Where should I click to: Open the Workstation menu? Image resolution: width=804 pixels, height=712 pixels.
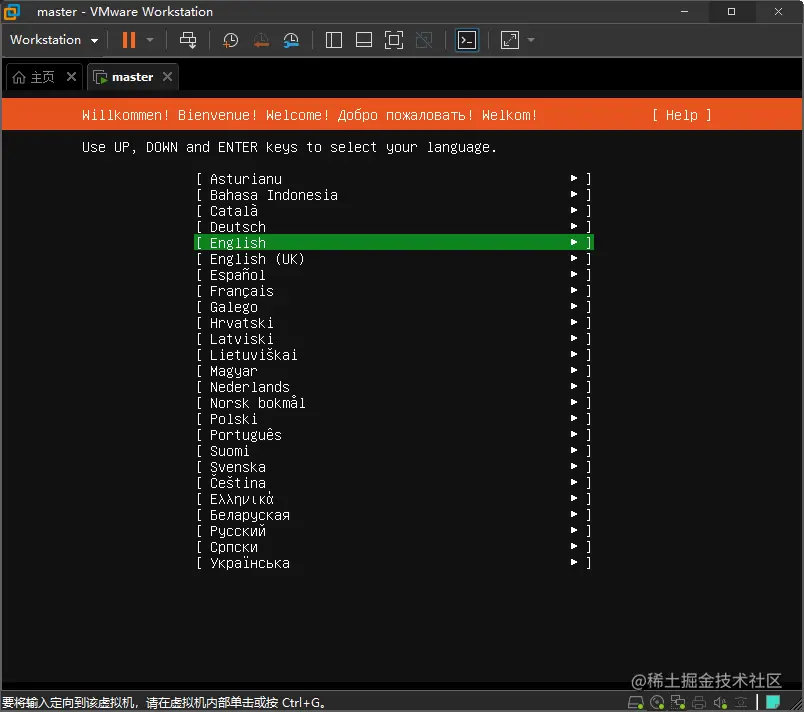54,40
